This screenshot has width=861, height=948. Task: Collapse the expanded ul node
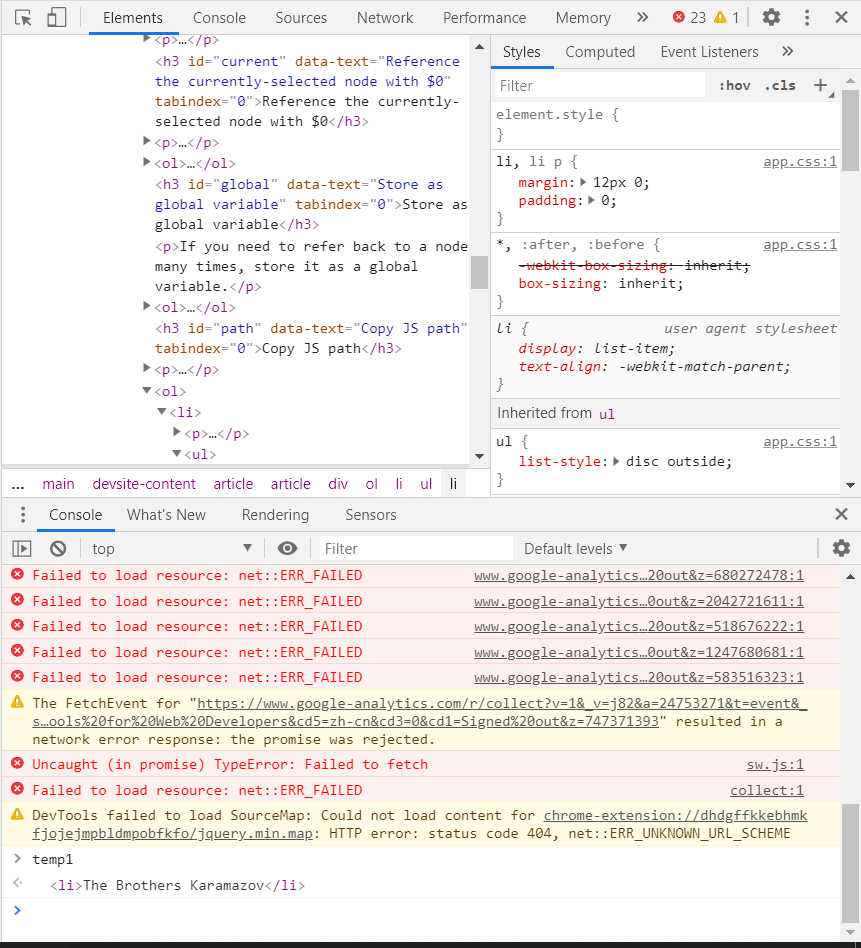tap(177, 453)
